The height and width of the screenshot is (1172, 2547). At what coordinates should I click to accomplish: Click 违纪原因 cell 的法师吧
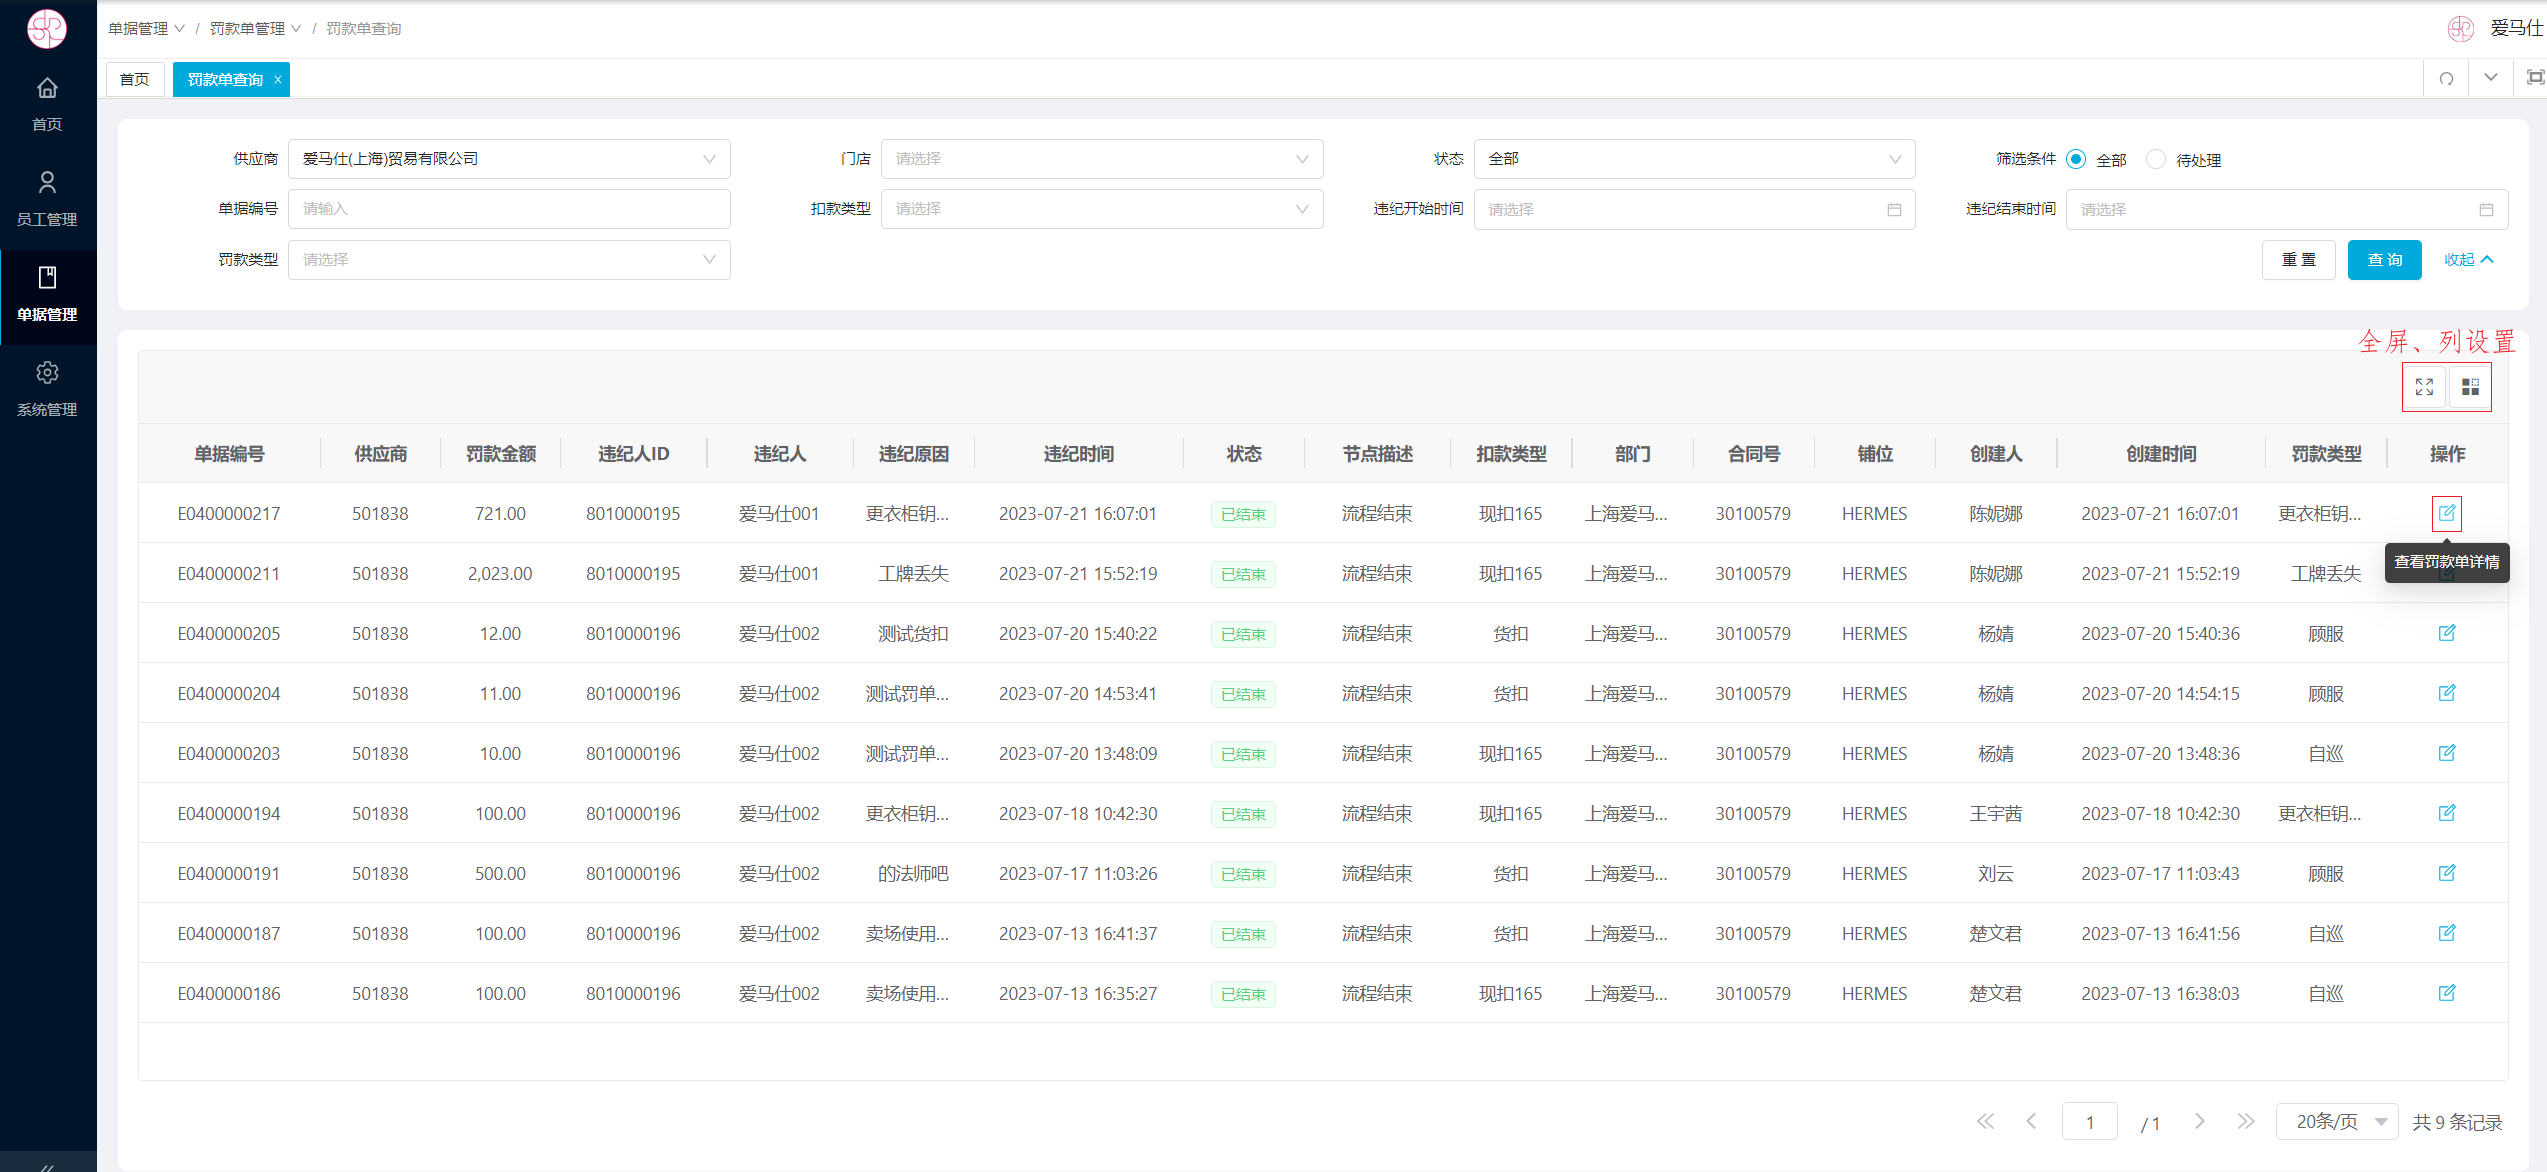[913, 874]
